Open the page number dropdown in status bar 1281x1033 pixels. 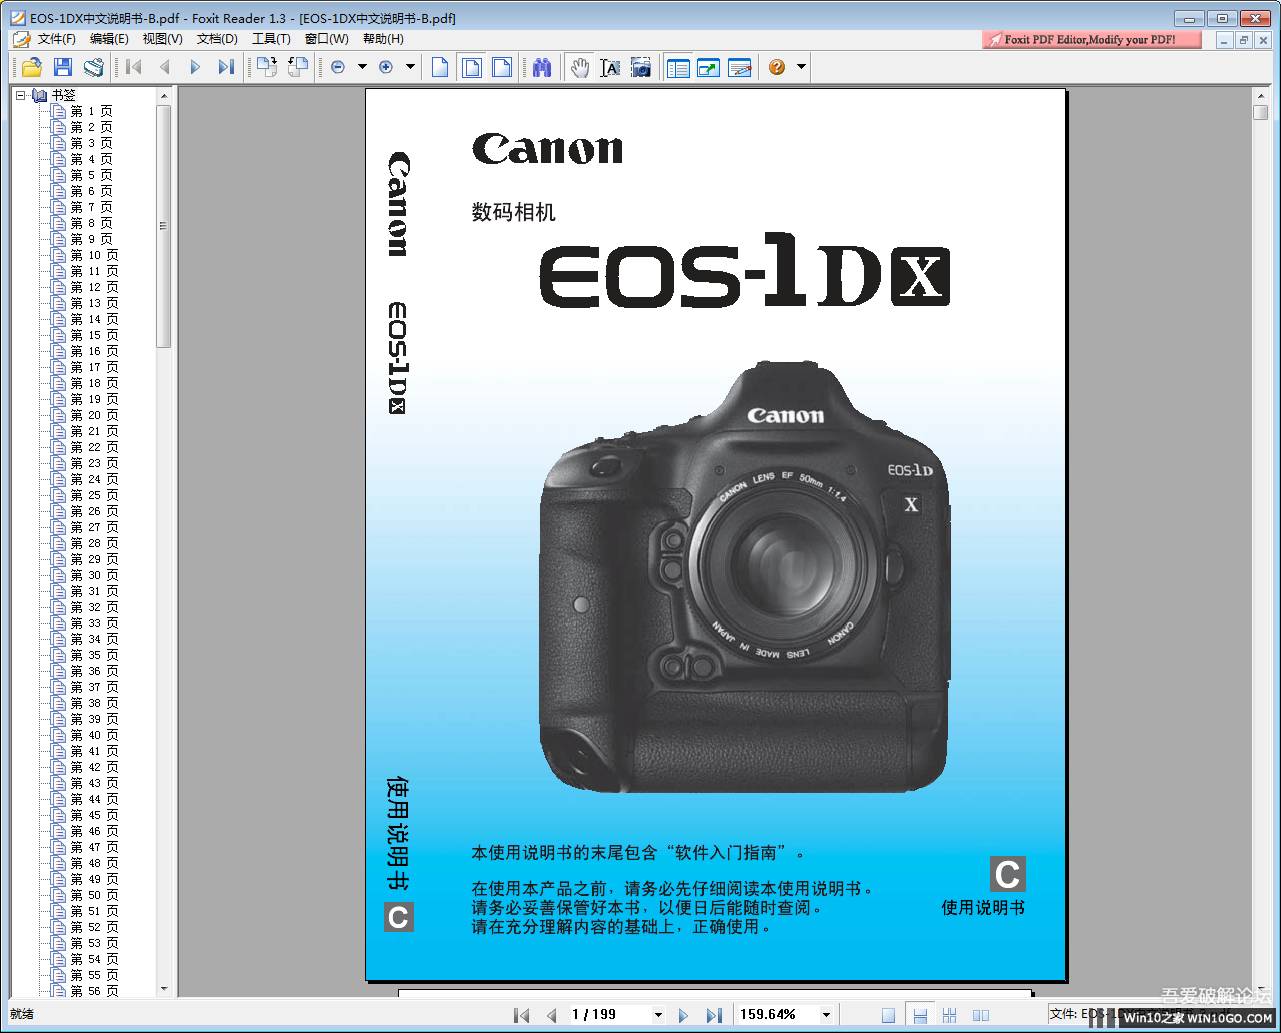[657, 1015]
